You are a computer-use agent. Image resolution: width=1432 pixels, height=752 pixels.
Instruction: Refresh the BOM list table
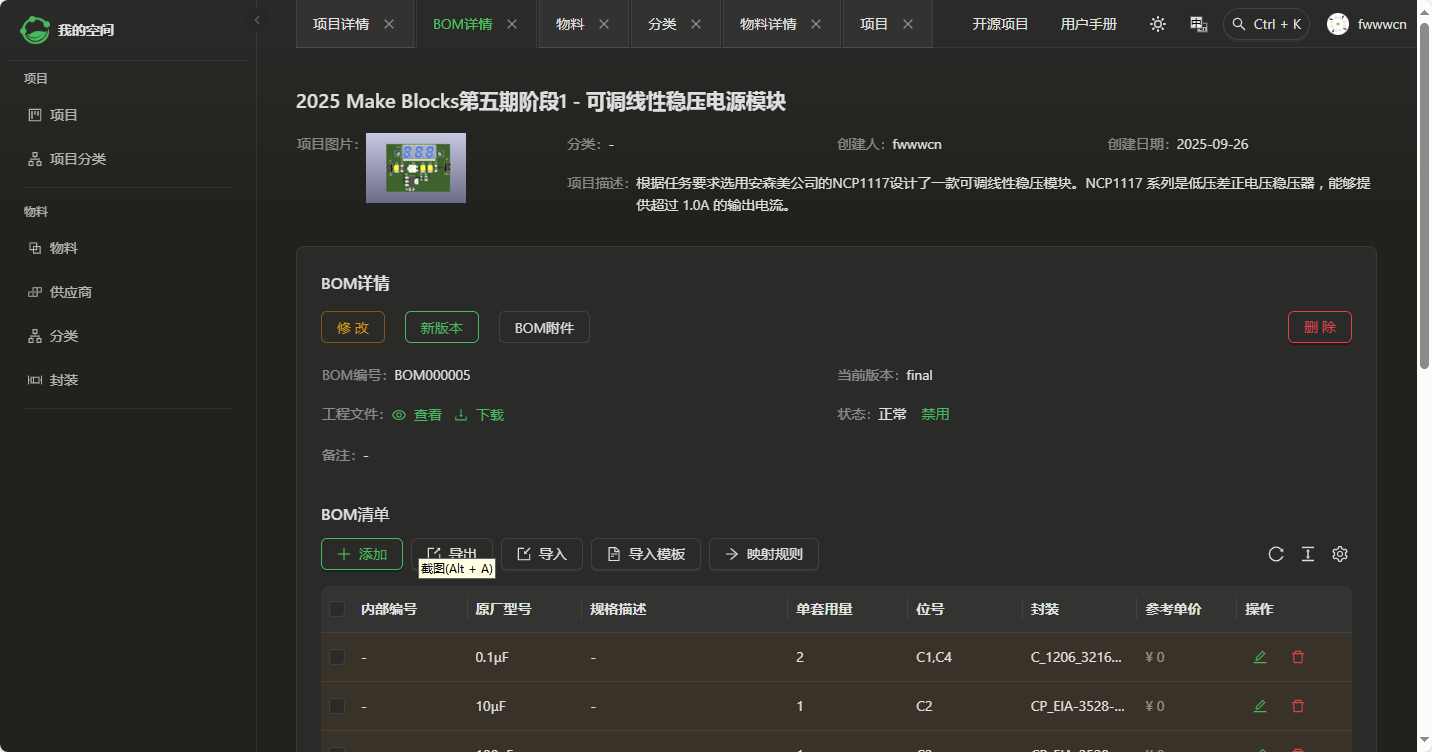point(1276,554)
